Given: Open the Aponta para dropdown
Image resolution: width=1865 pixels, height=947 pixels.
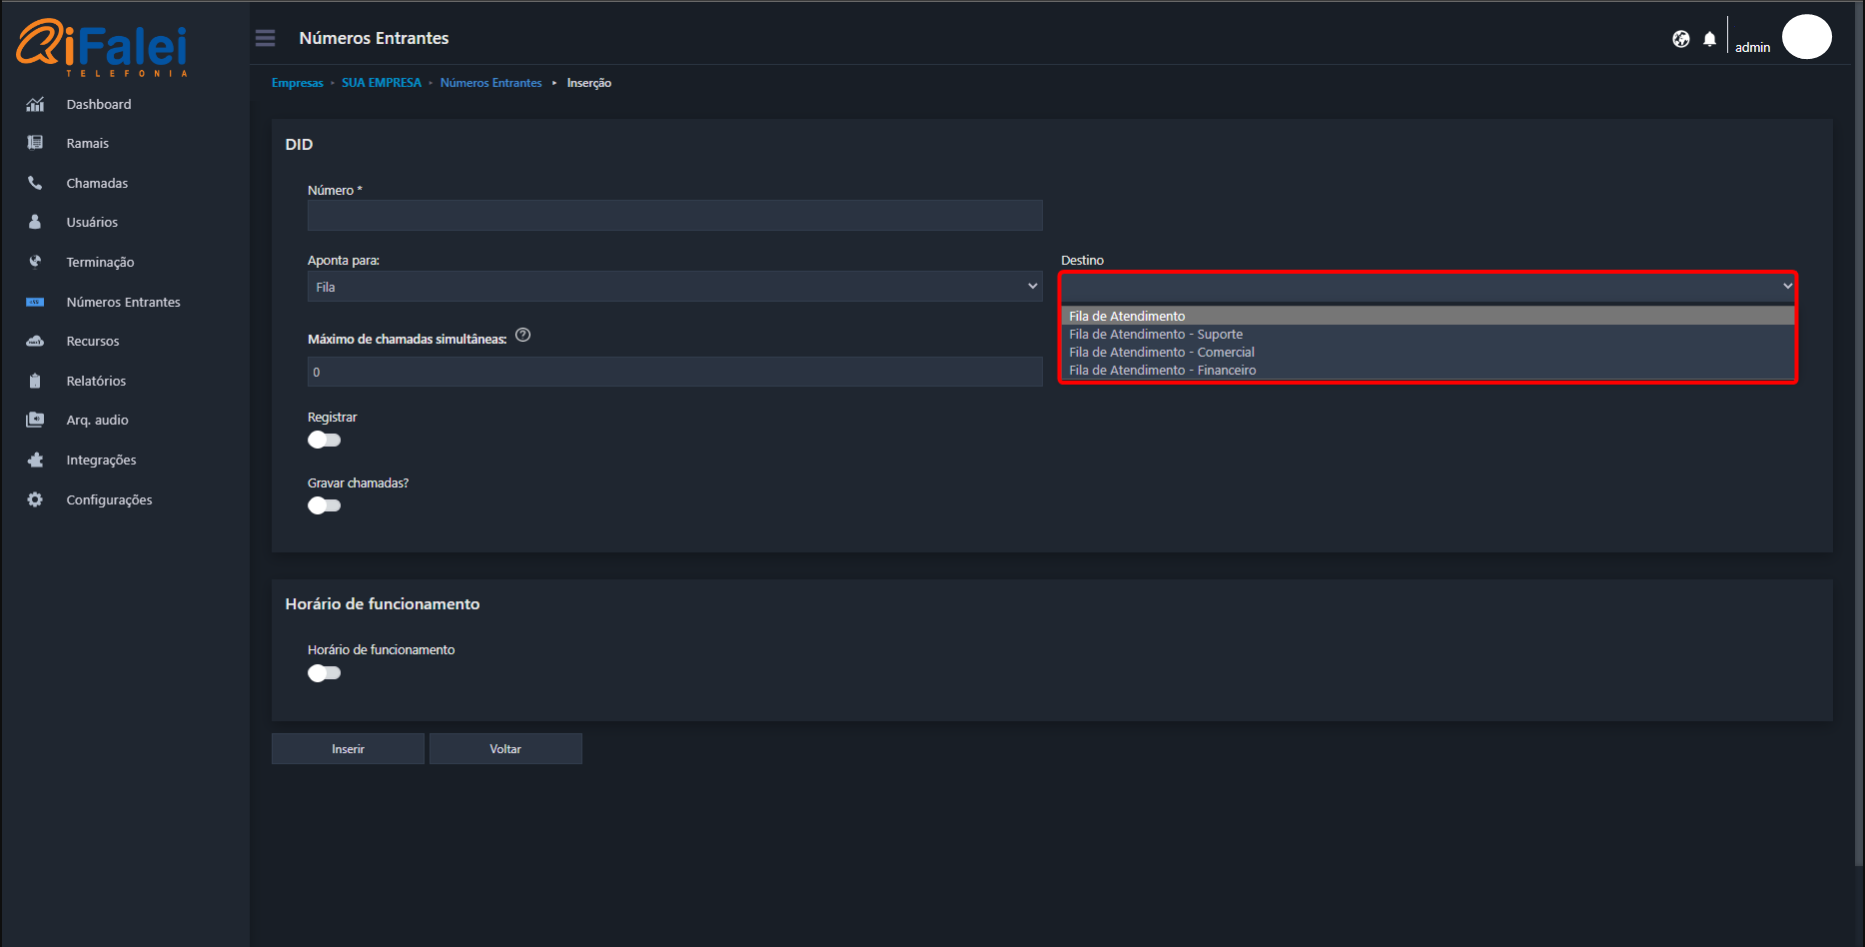Looking at the screenshot, I should (674, 287).
